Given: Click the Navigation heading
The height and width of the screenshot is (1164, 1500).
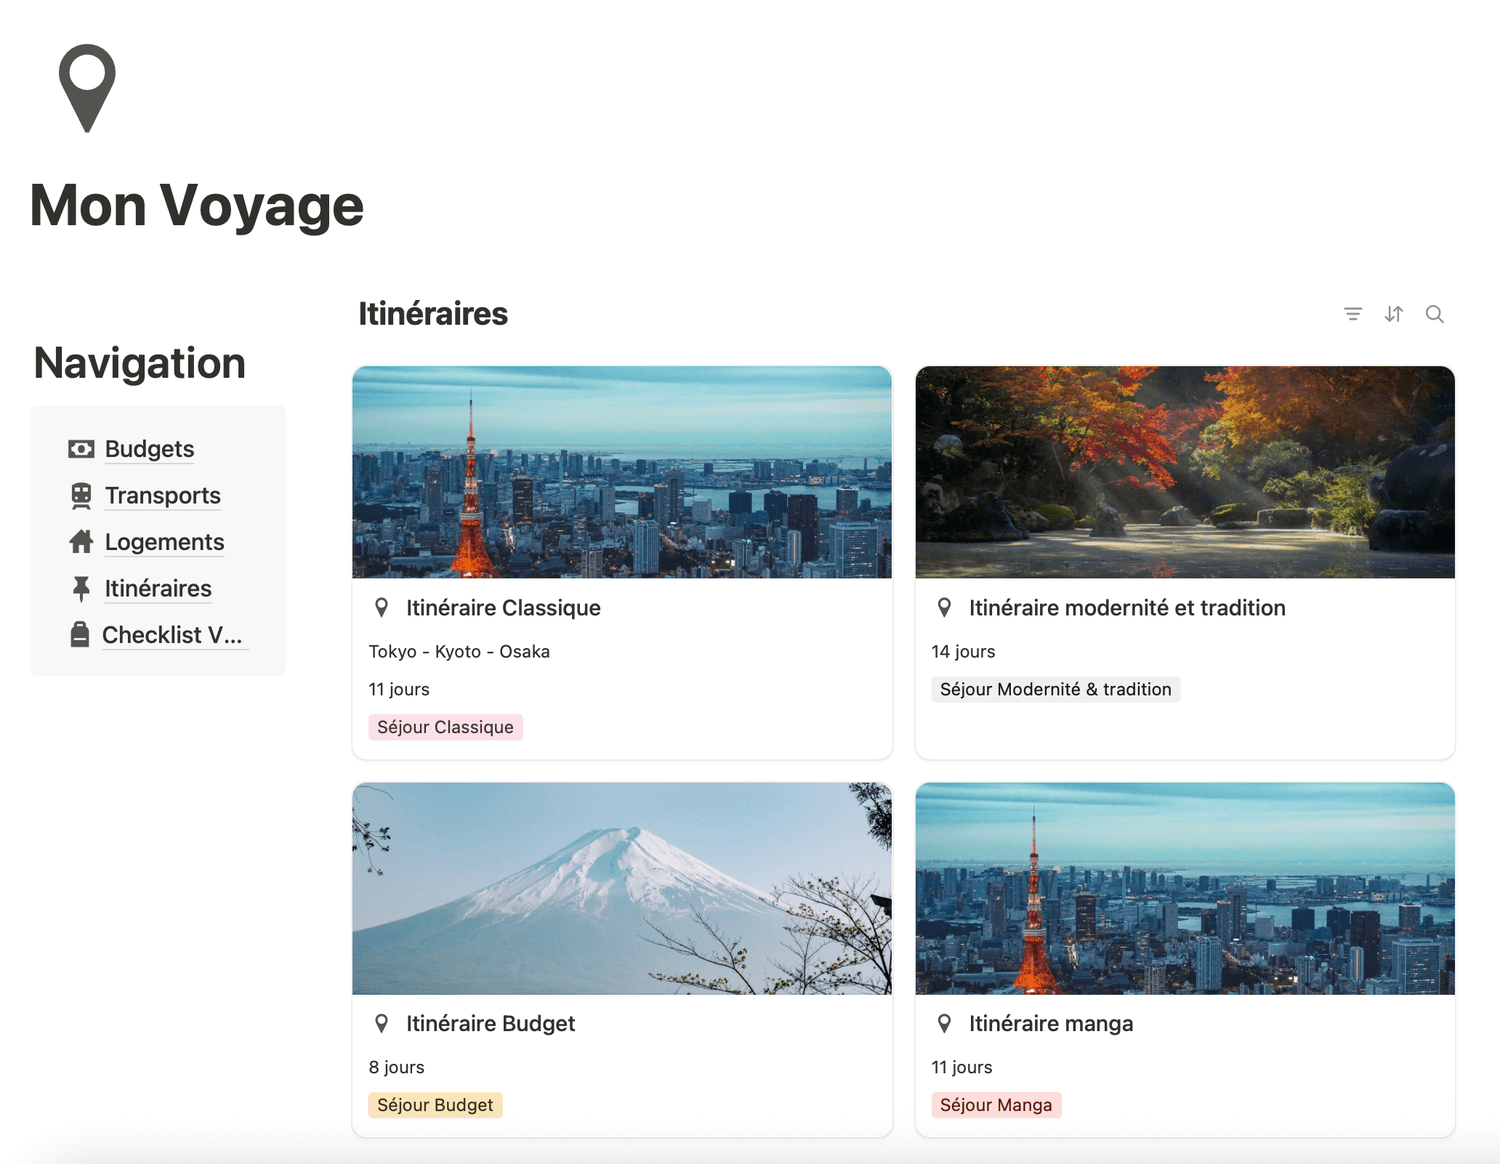Looking at the screenshot, I should (140, 363).
